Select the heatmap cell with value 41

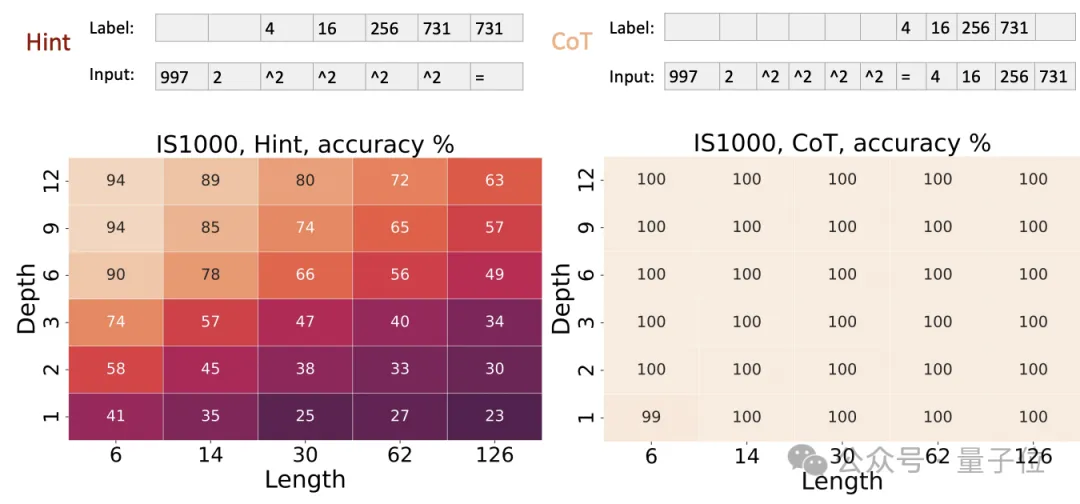coord(116,416)
